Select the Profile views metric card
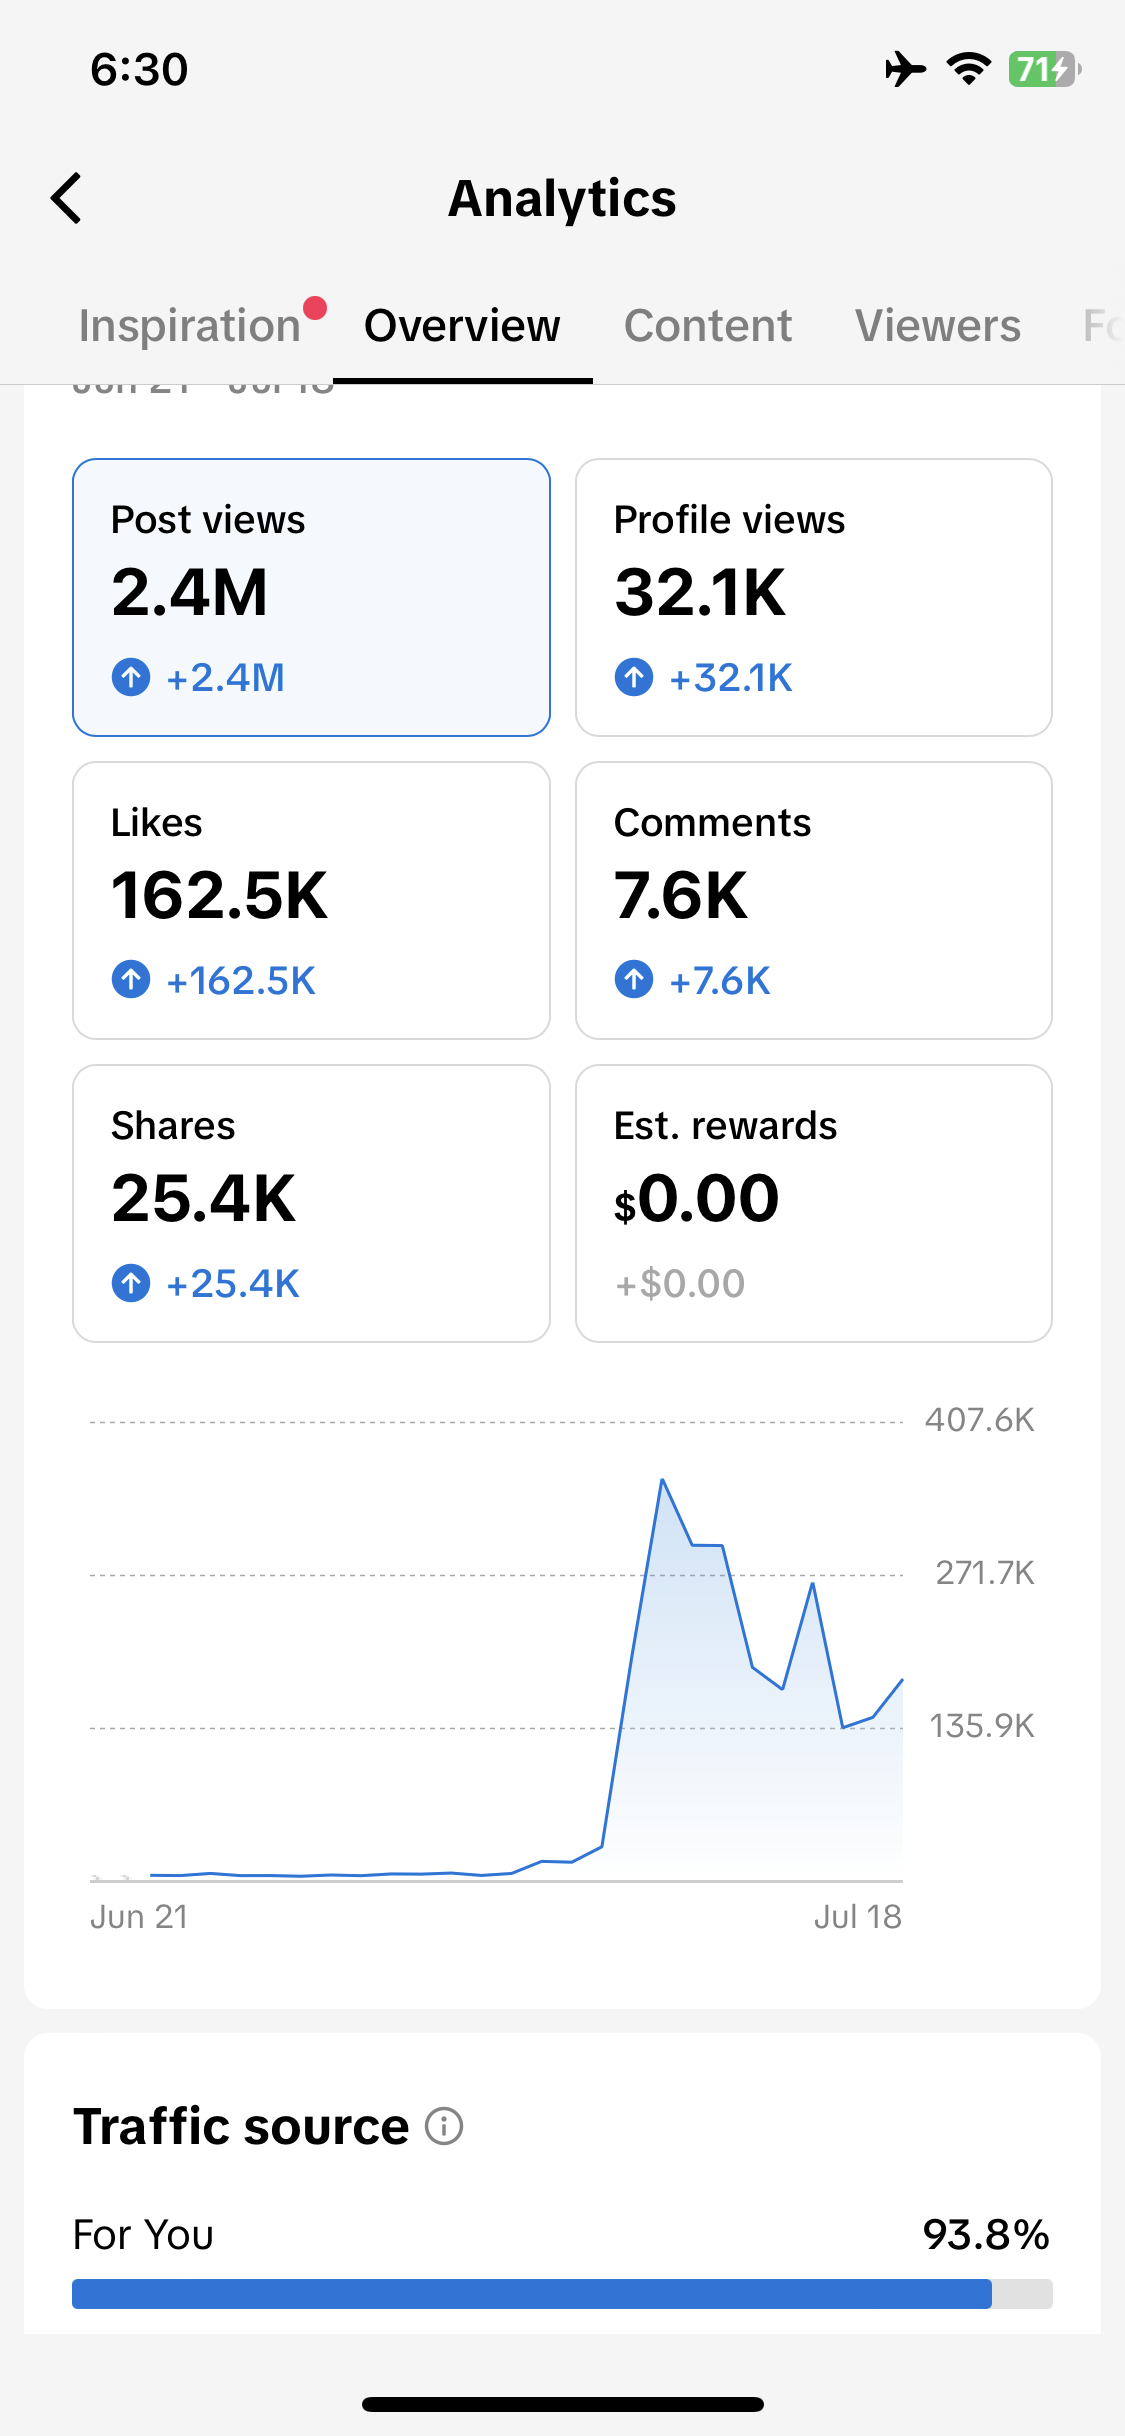 [814, 598]
